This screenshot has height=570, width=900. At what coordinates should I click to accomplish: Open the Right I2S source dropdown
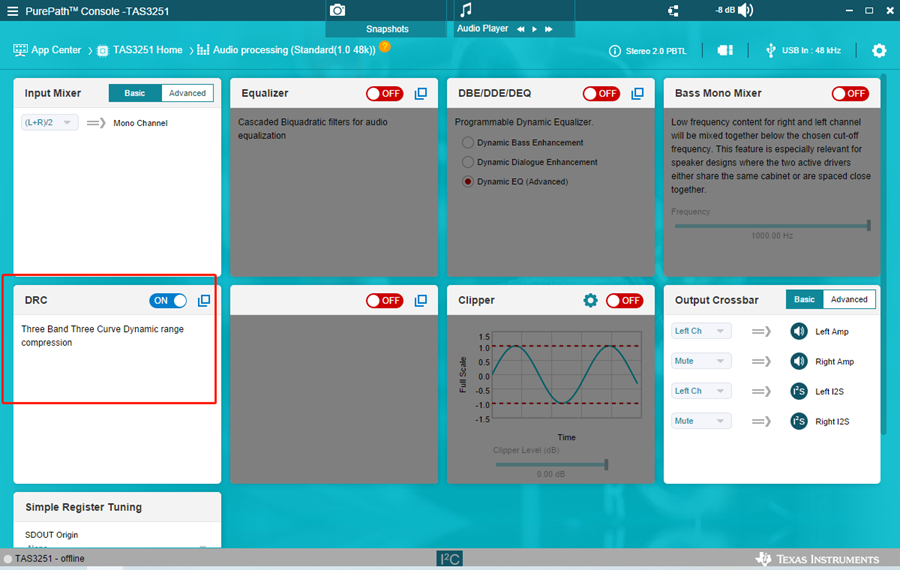pyautogui.click(x=701, y=421)
